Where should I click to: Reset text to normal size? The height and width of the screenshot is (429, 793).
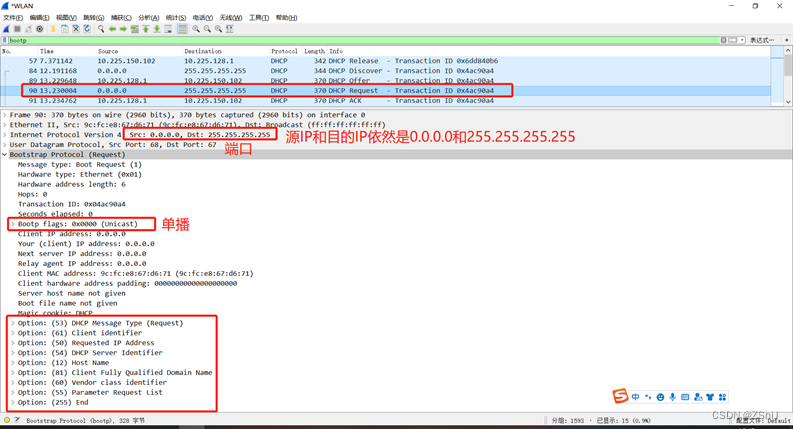click(x=218, y=29)
